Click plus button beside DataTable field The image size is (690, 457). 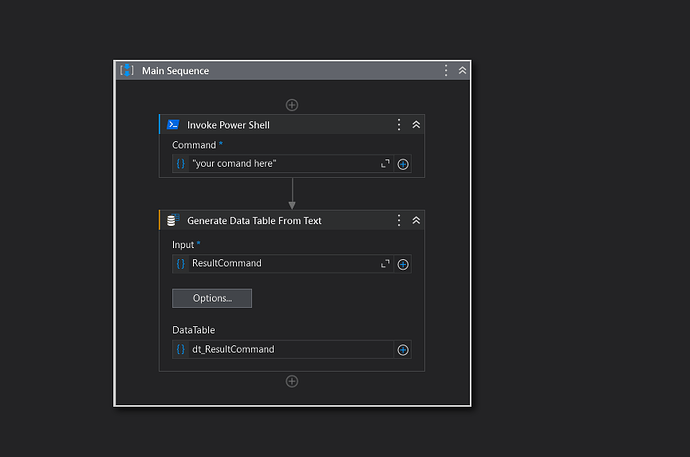(x=403, y=350)
